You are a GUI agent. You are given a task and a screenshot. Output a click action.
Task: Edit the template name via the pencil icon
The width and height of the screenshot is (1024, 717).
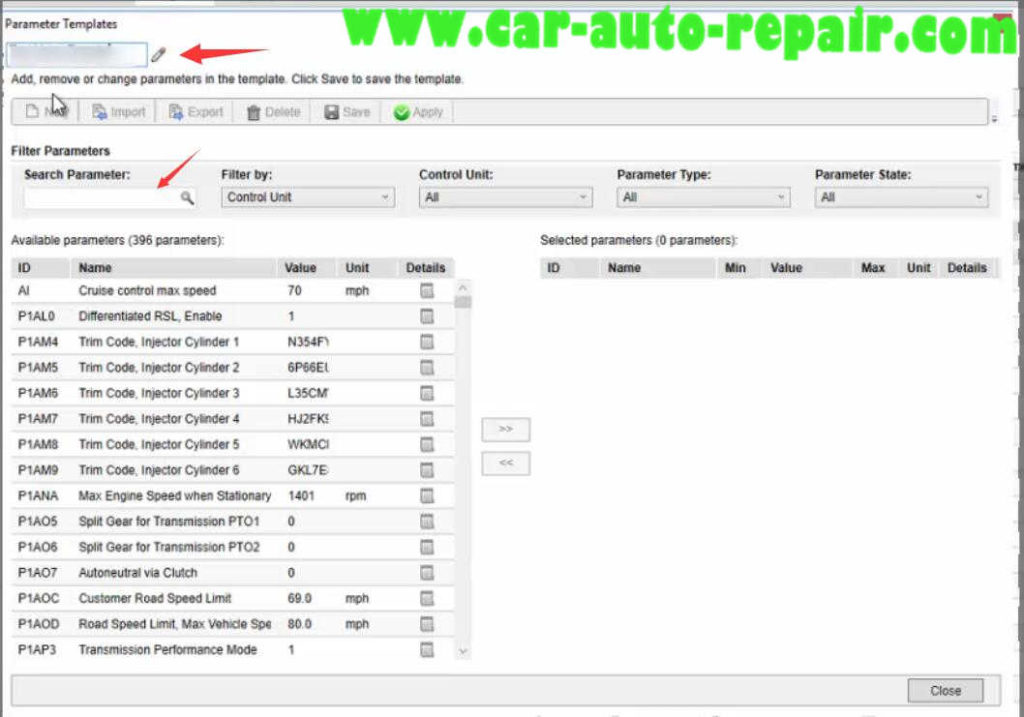pyautogui.click(x=158, y=55)
